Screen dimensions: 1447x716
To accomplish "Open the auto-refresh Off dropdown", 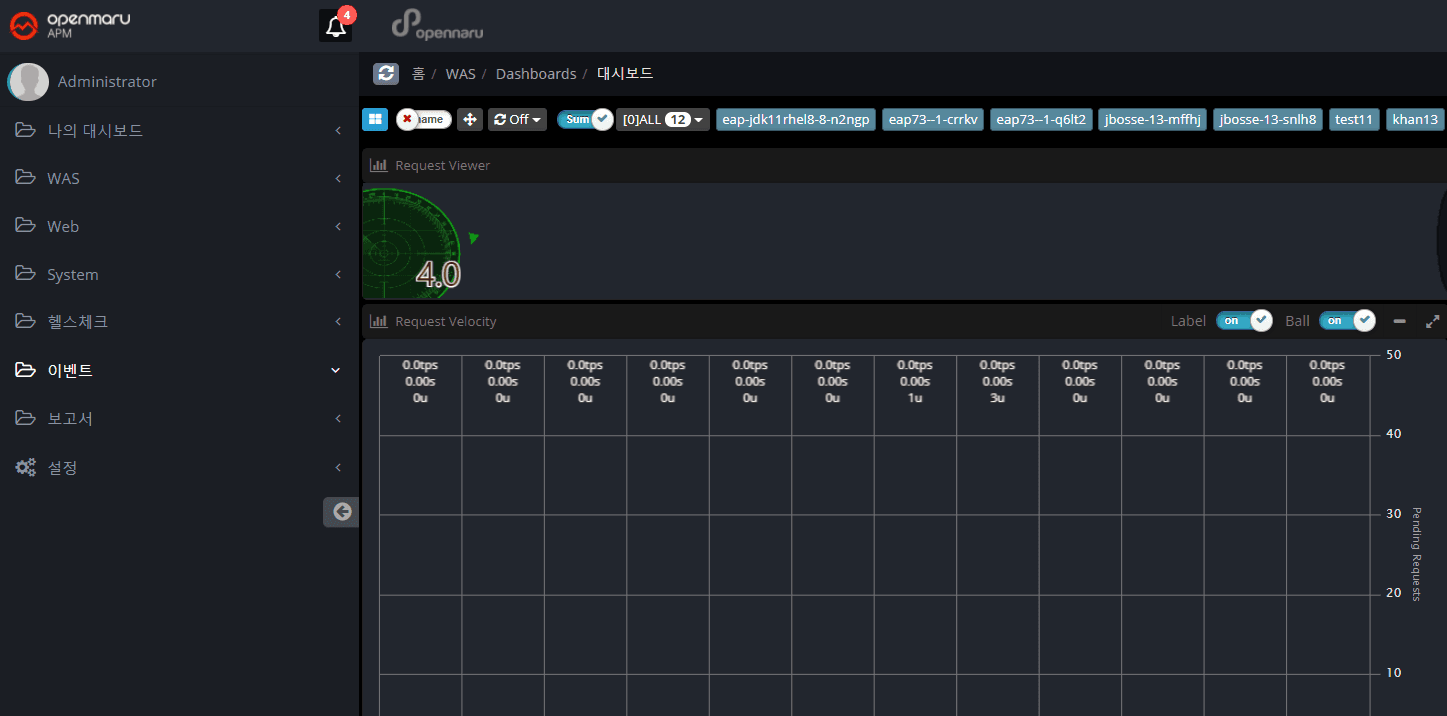I will point(517,120).
